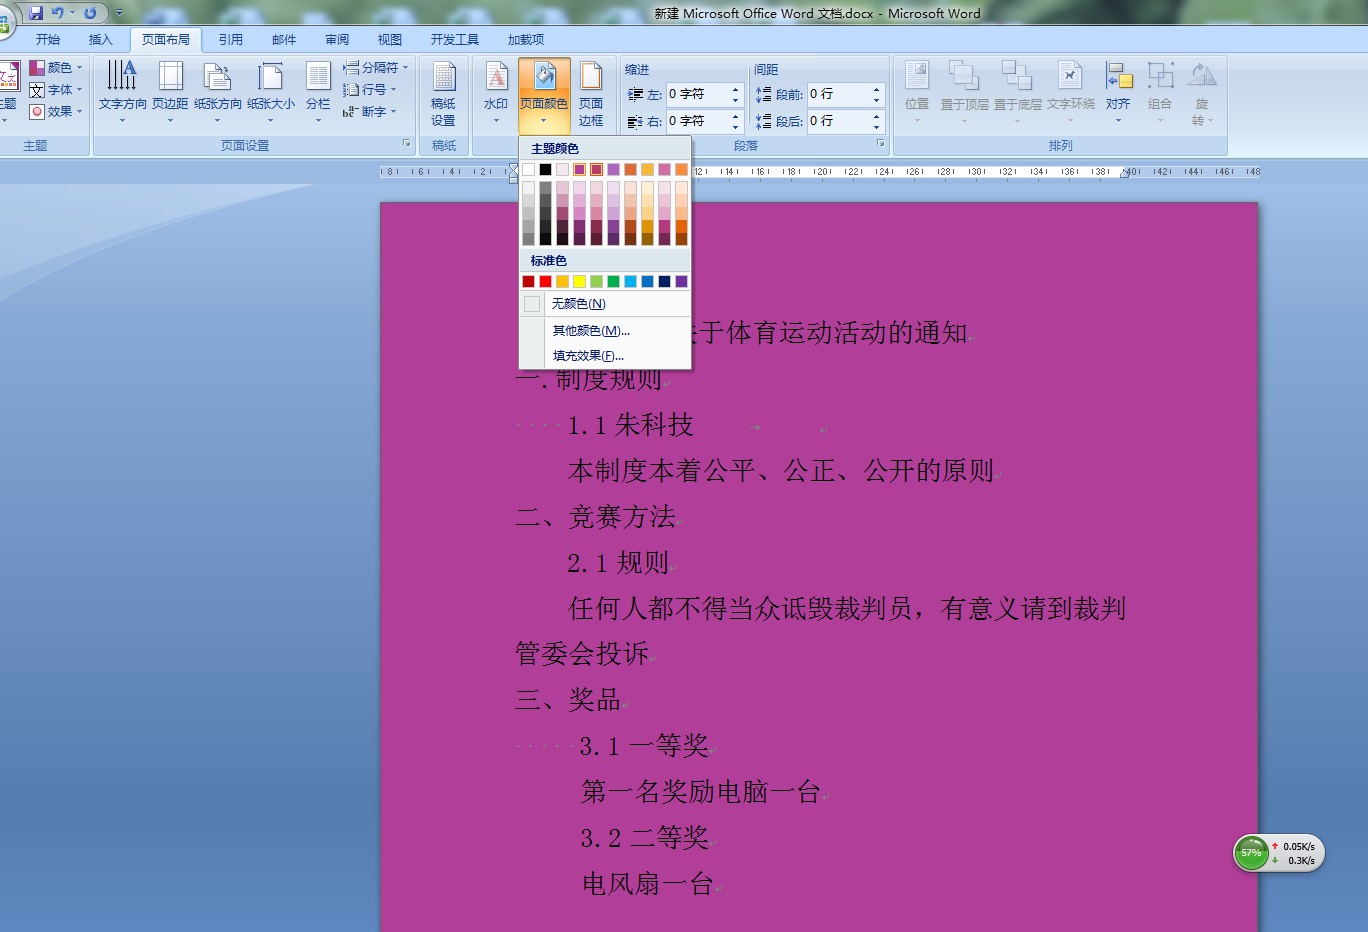
Task: Click the 对齐 align tool
Action: pyautogui.click(x=1118, y=92)
